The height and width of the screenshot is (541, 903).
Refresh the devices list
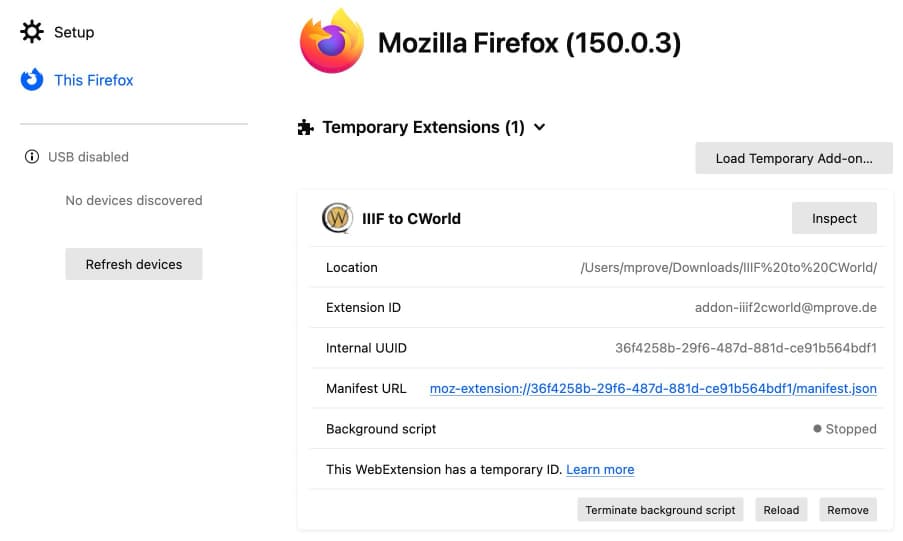tap(134, 264)
